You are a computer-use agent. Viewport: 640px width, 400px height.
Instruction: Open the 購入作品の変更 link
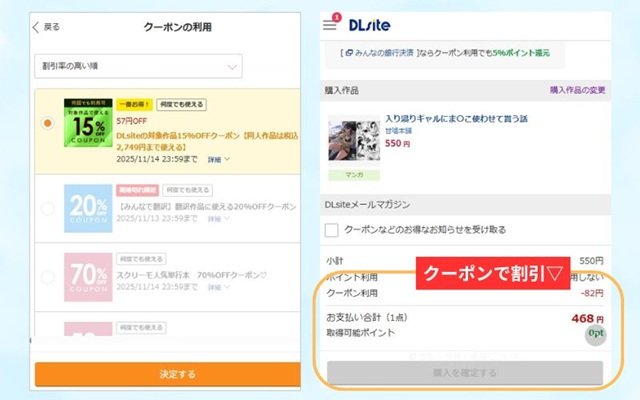577,90
